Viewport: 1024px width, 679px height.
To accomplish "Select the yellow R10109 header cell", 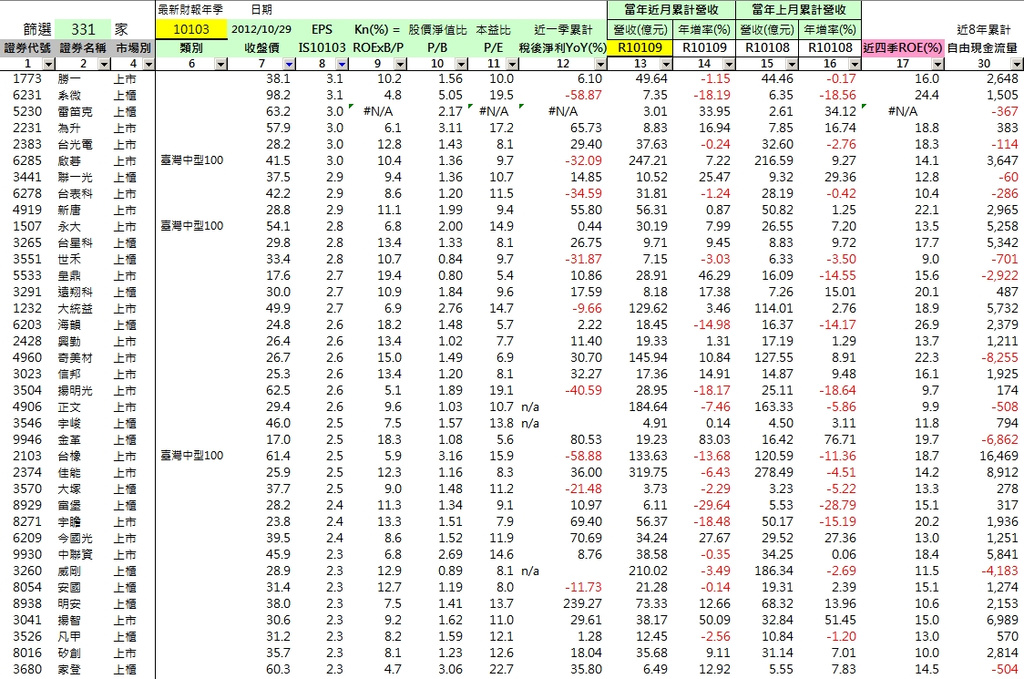I will point(640,48).
